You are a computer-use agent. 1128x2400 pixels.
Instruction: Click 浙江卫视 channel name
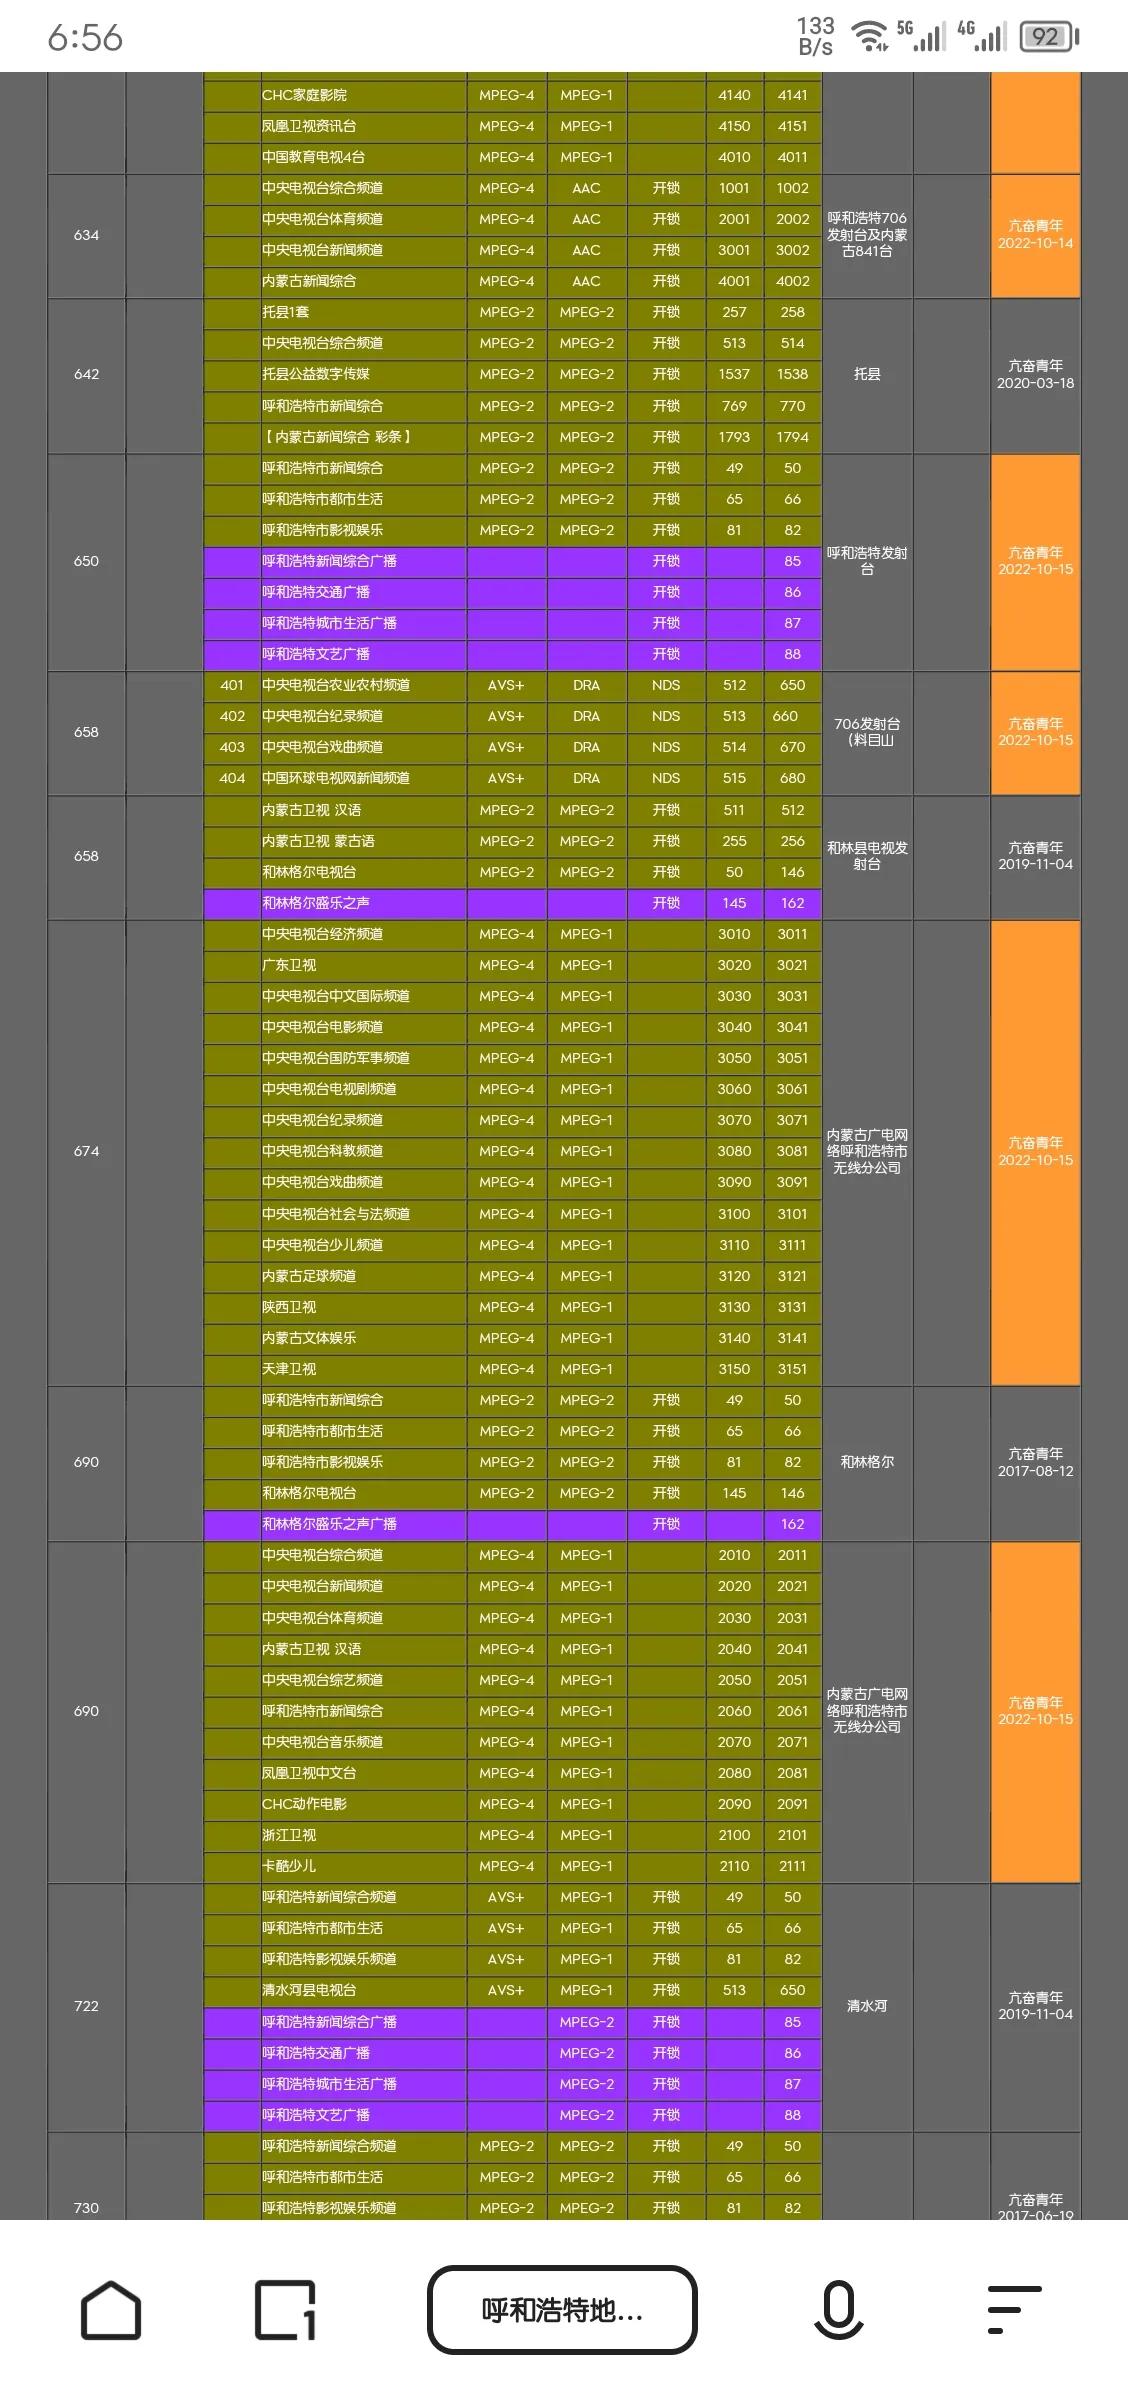pos(289,1835)
